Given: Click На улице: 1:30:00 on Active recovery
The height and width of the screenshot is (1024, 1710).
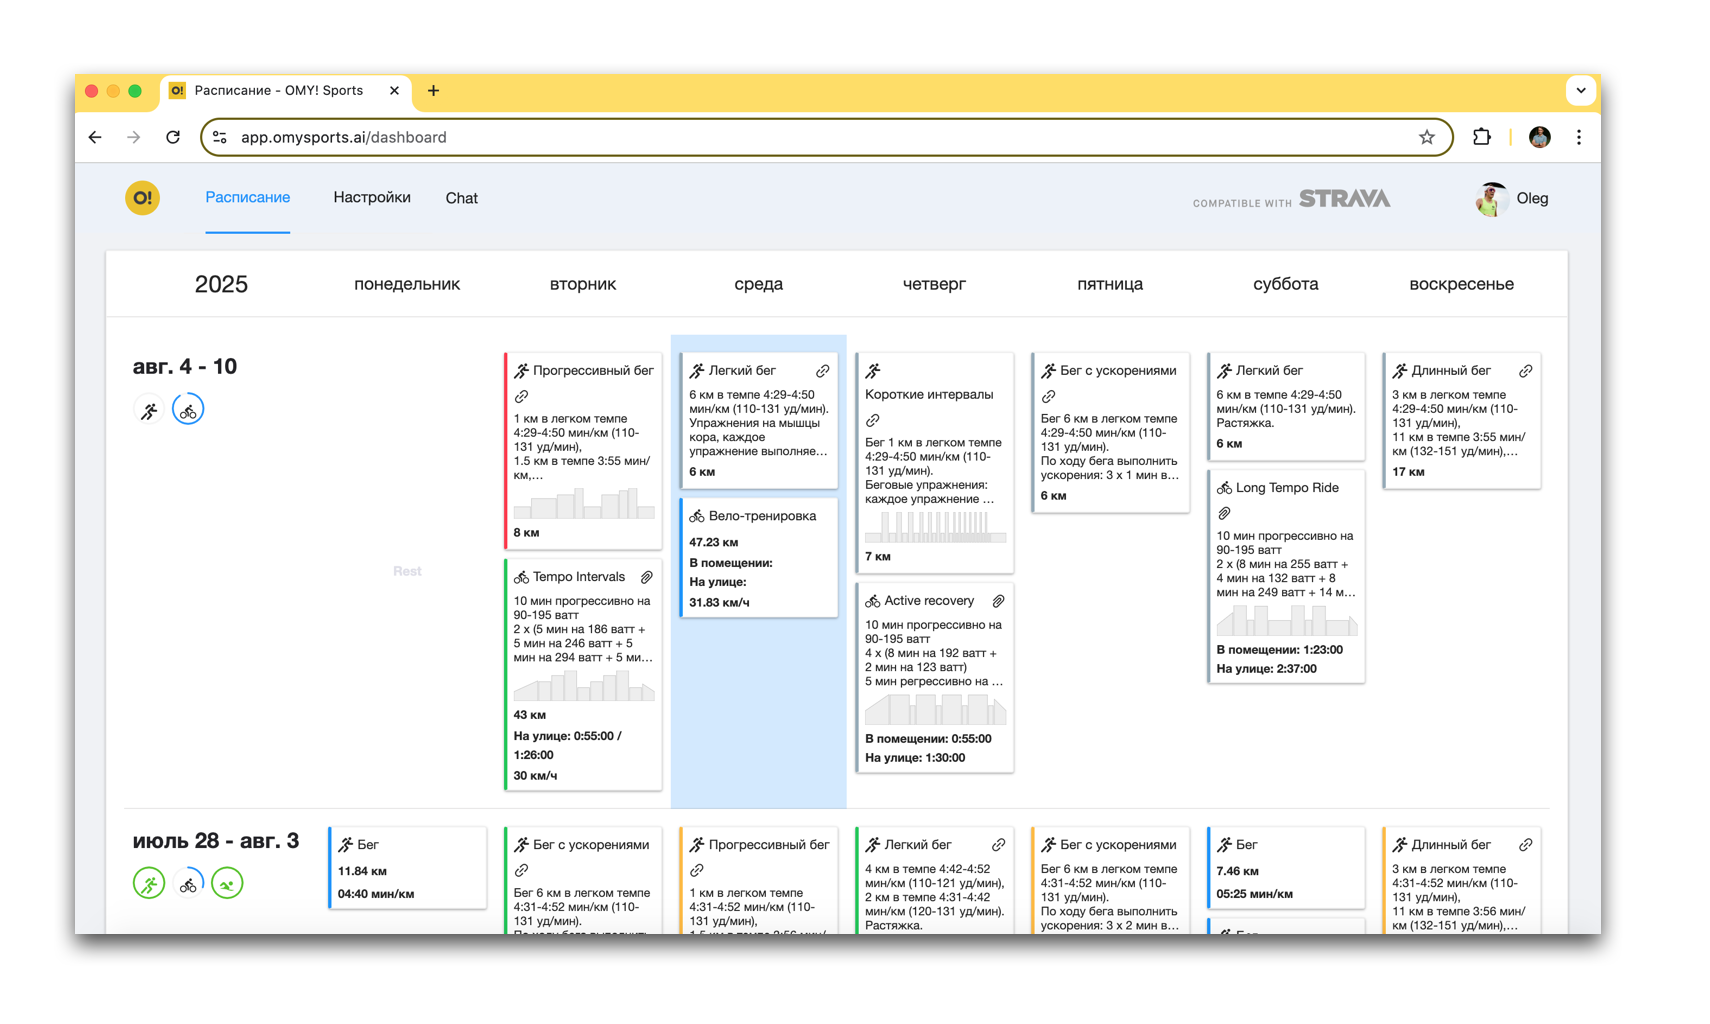Looking at the screenshot, I should click(x=915, y=758).
